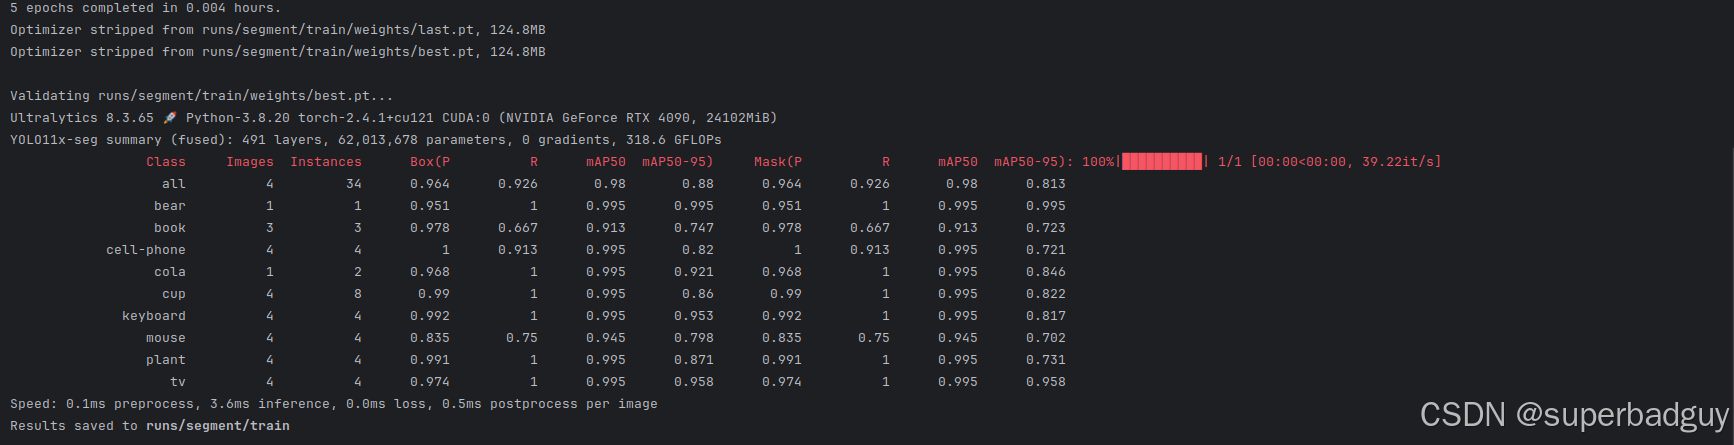Click the value 0.813 in the all row
The image size is (1734, 445).
point(1046,184)
